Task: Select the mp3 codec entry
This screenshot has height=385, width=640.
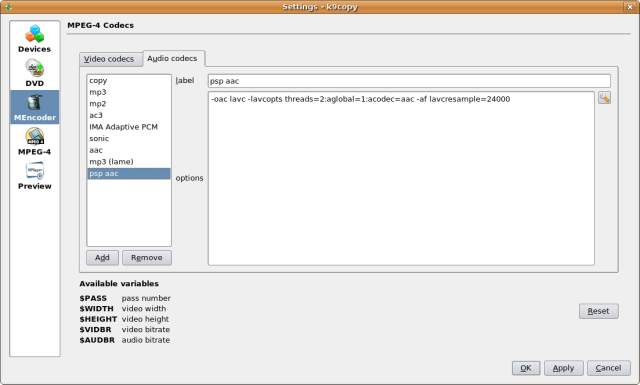Action: [129, 92]
